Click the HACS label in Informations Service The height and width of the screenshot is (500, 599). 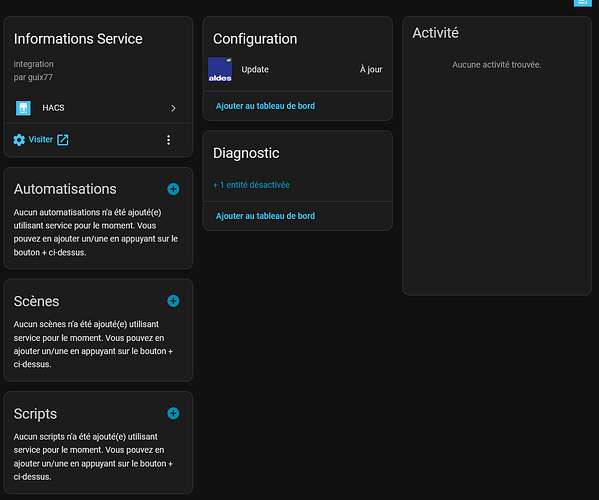(x=53, y=108)
